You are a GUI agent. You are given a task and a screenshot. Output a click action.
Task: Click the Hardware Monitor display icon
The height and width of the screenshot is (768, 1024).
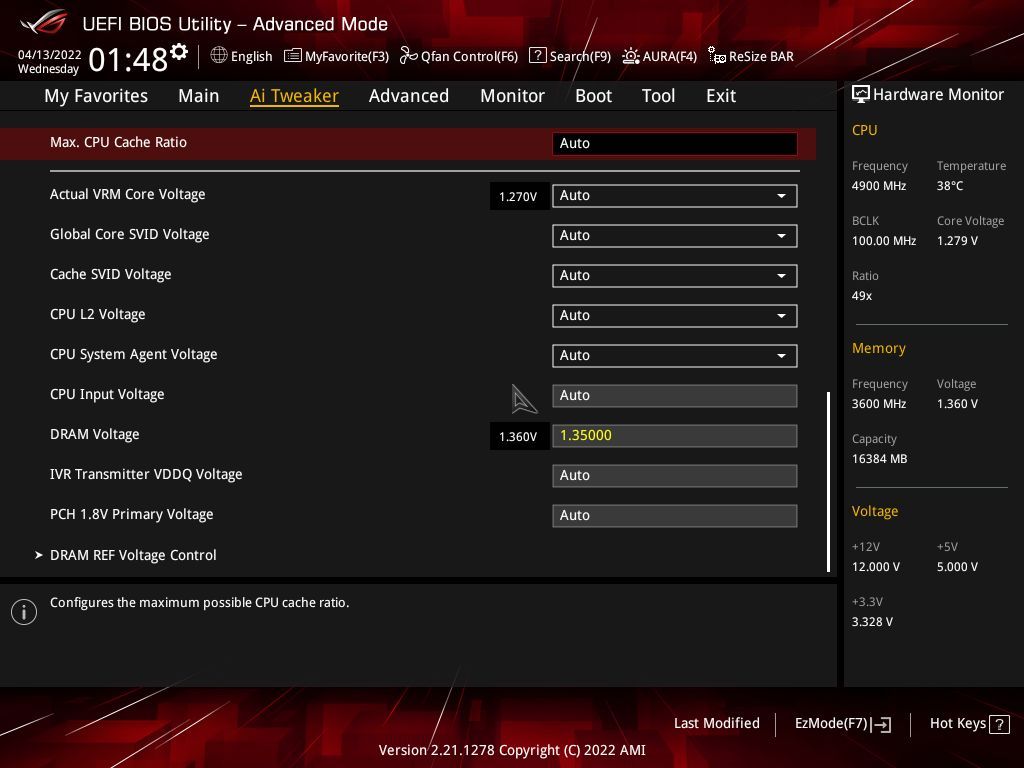861,94
